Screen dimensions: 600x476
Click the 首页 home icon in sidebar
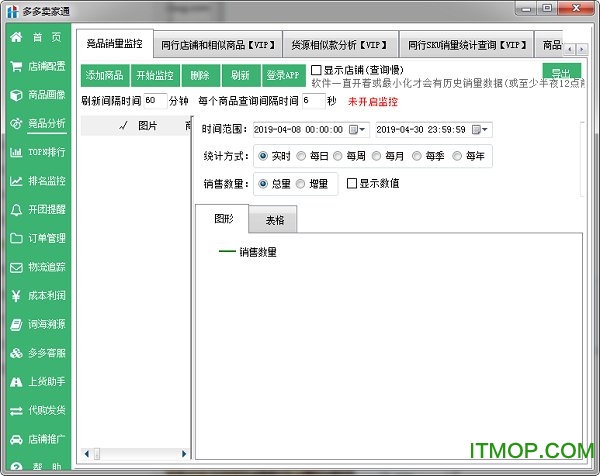click(x=16, y=38)
